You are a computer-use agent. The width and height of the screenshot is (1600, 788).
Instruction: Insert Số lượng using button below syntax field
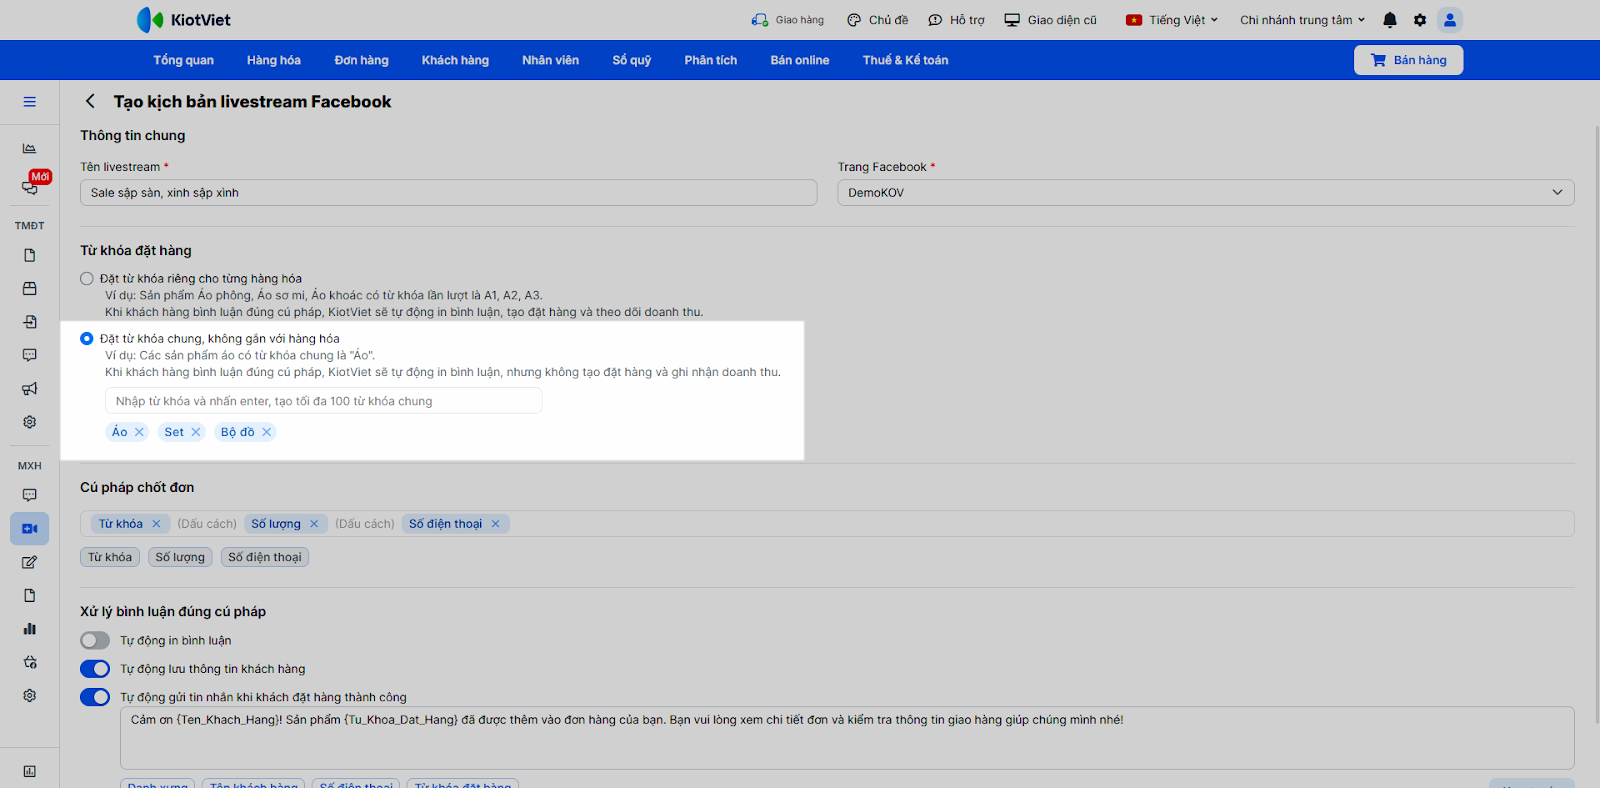[180, 557]
